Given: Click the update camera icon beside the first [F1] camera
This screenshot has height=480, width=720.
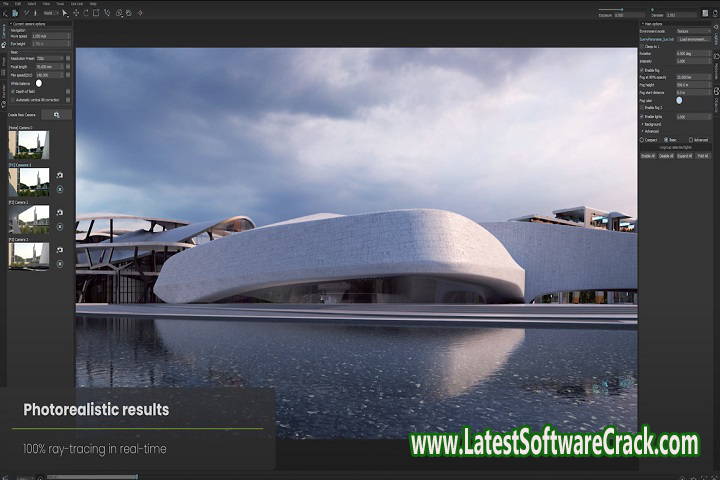Looking at the screenshot, I should (60, 175).
